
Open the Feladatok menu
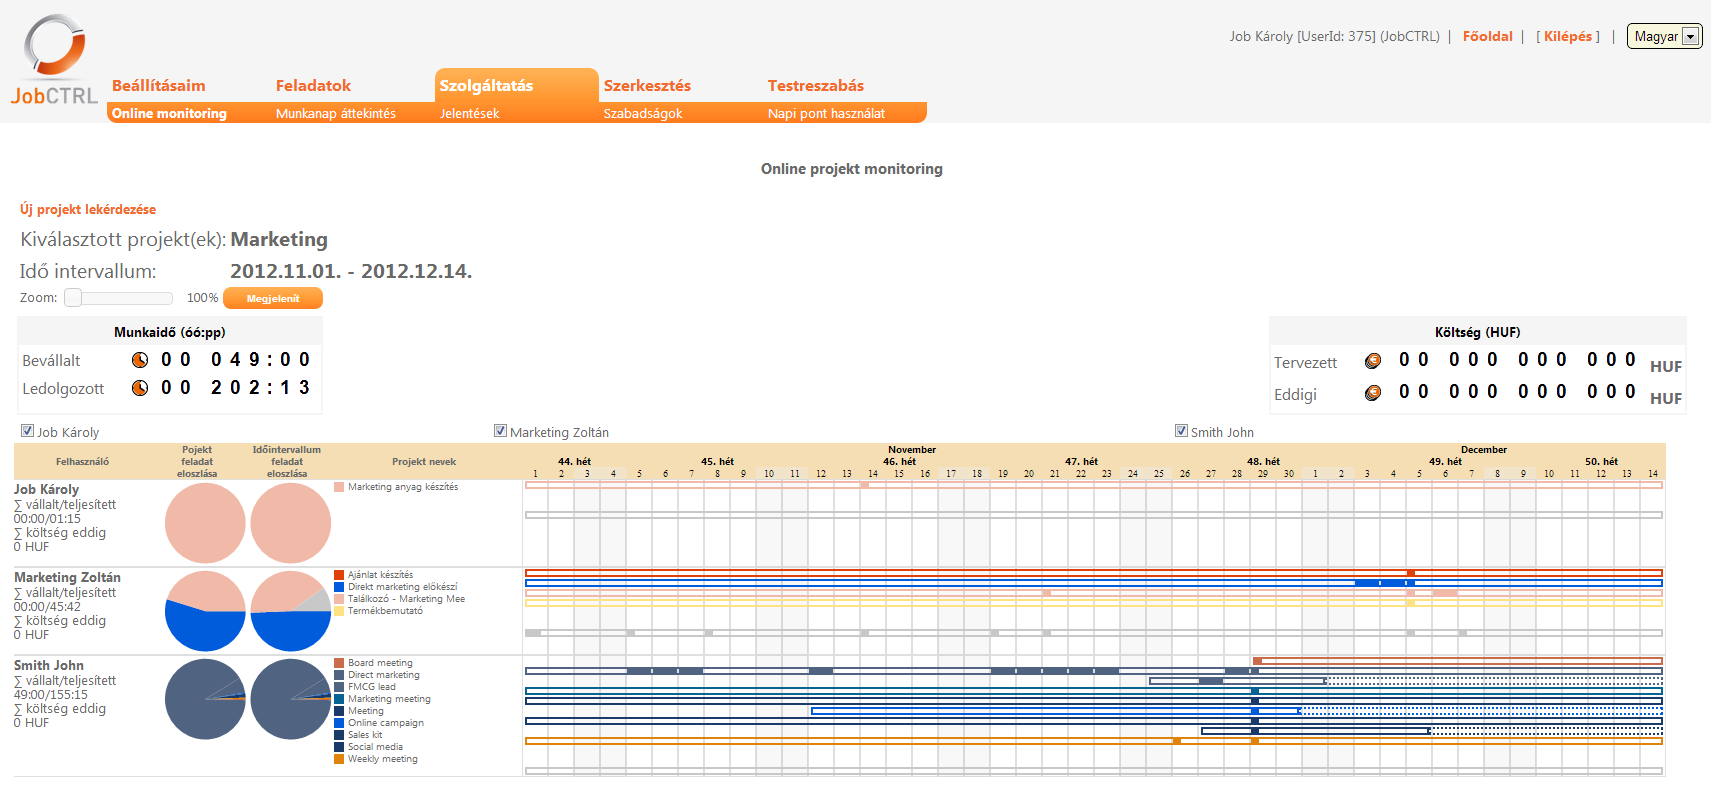(x=313, y=85)
